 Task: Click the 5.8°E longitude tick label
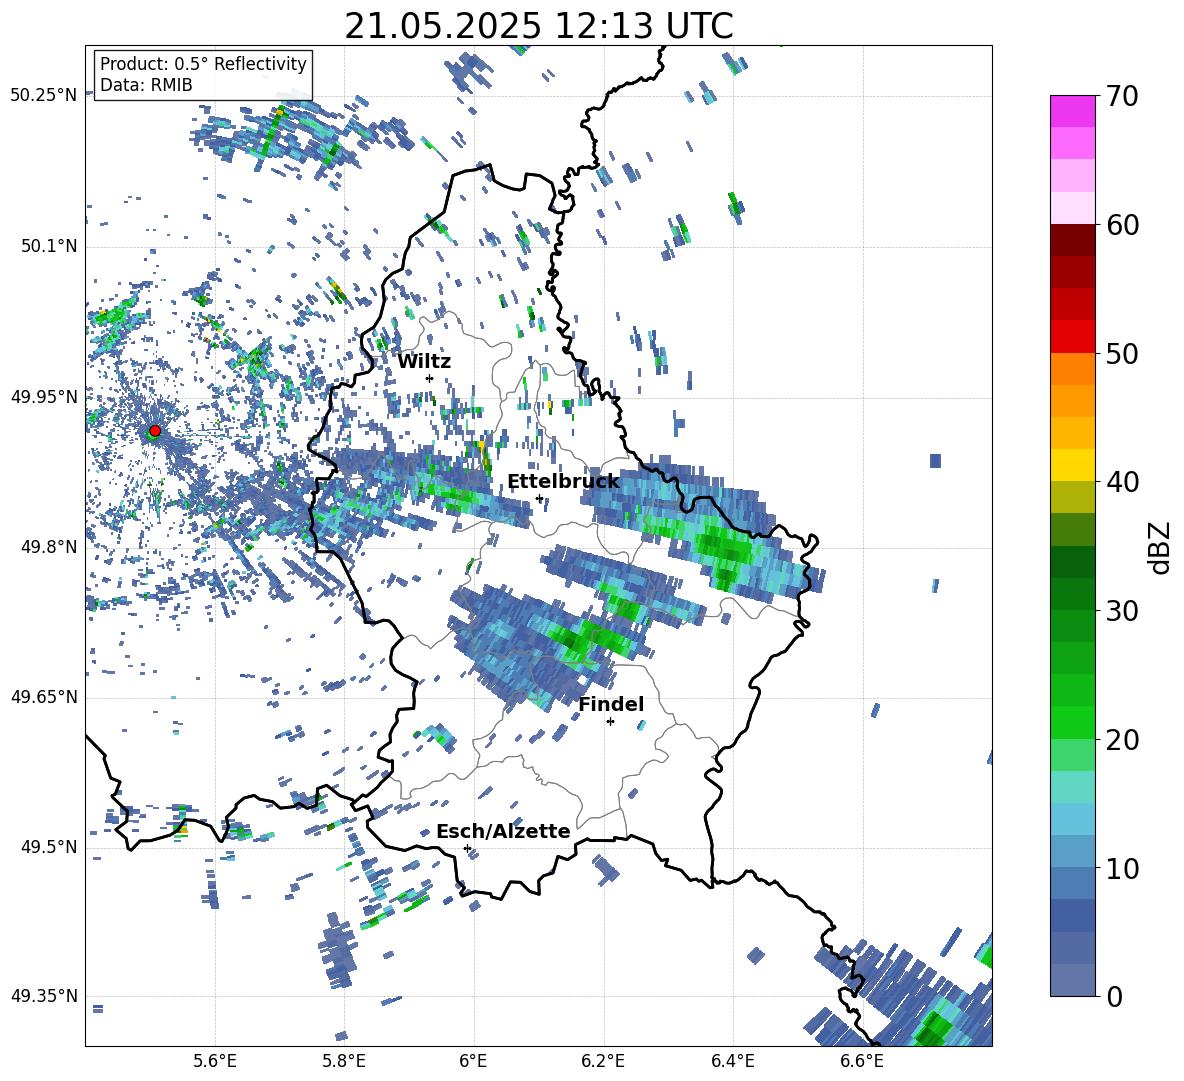pyautogui.click(x=344, y=1061)
